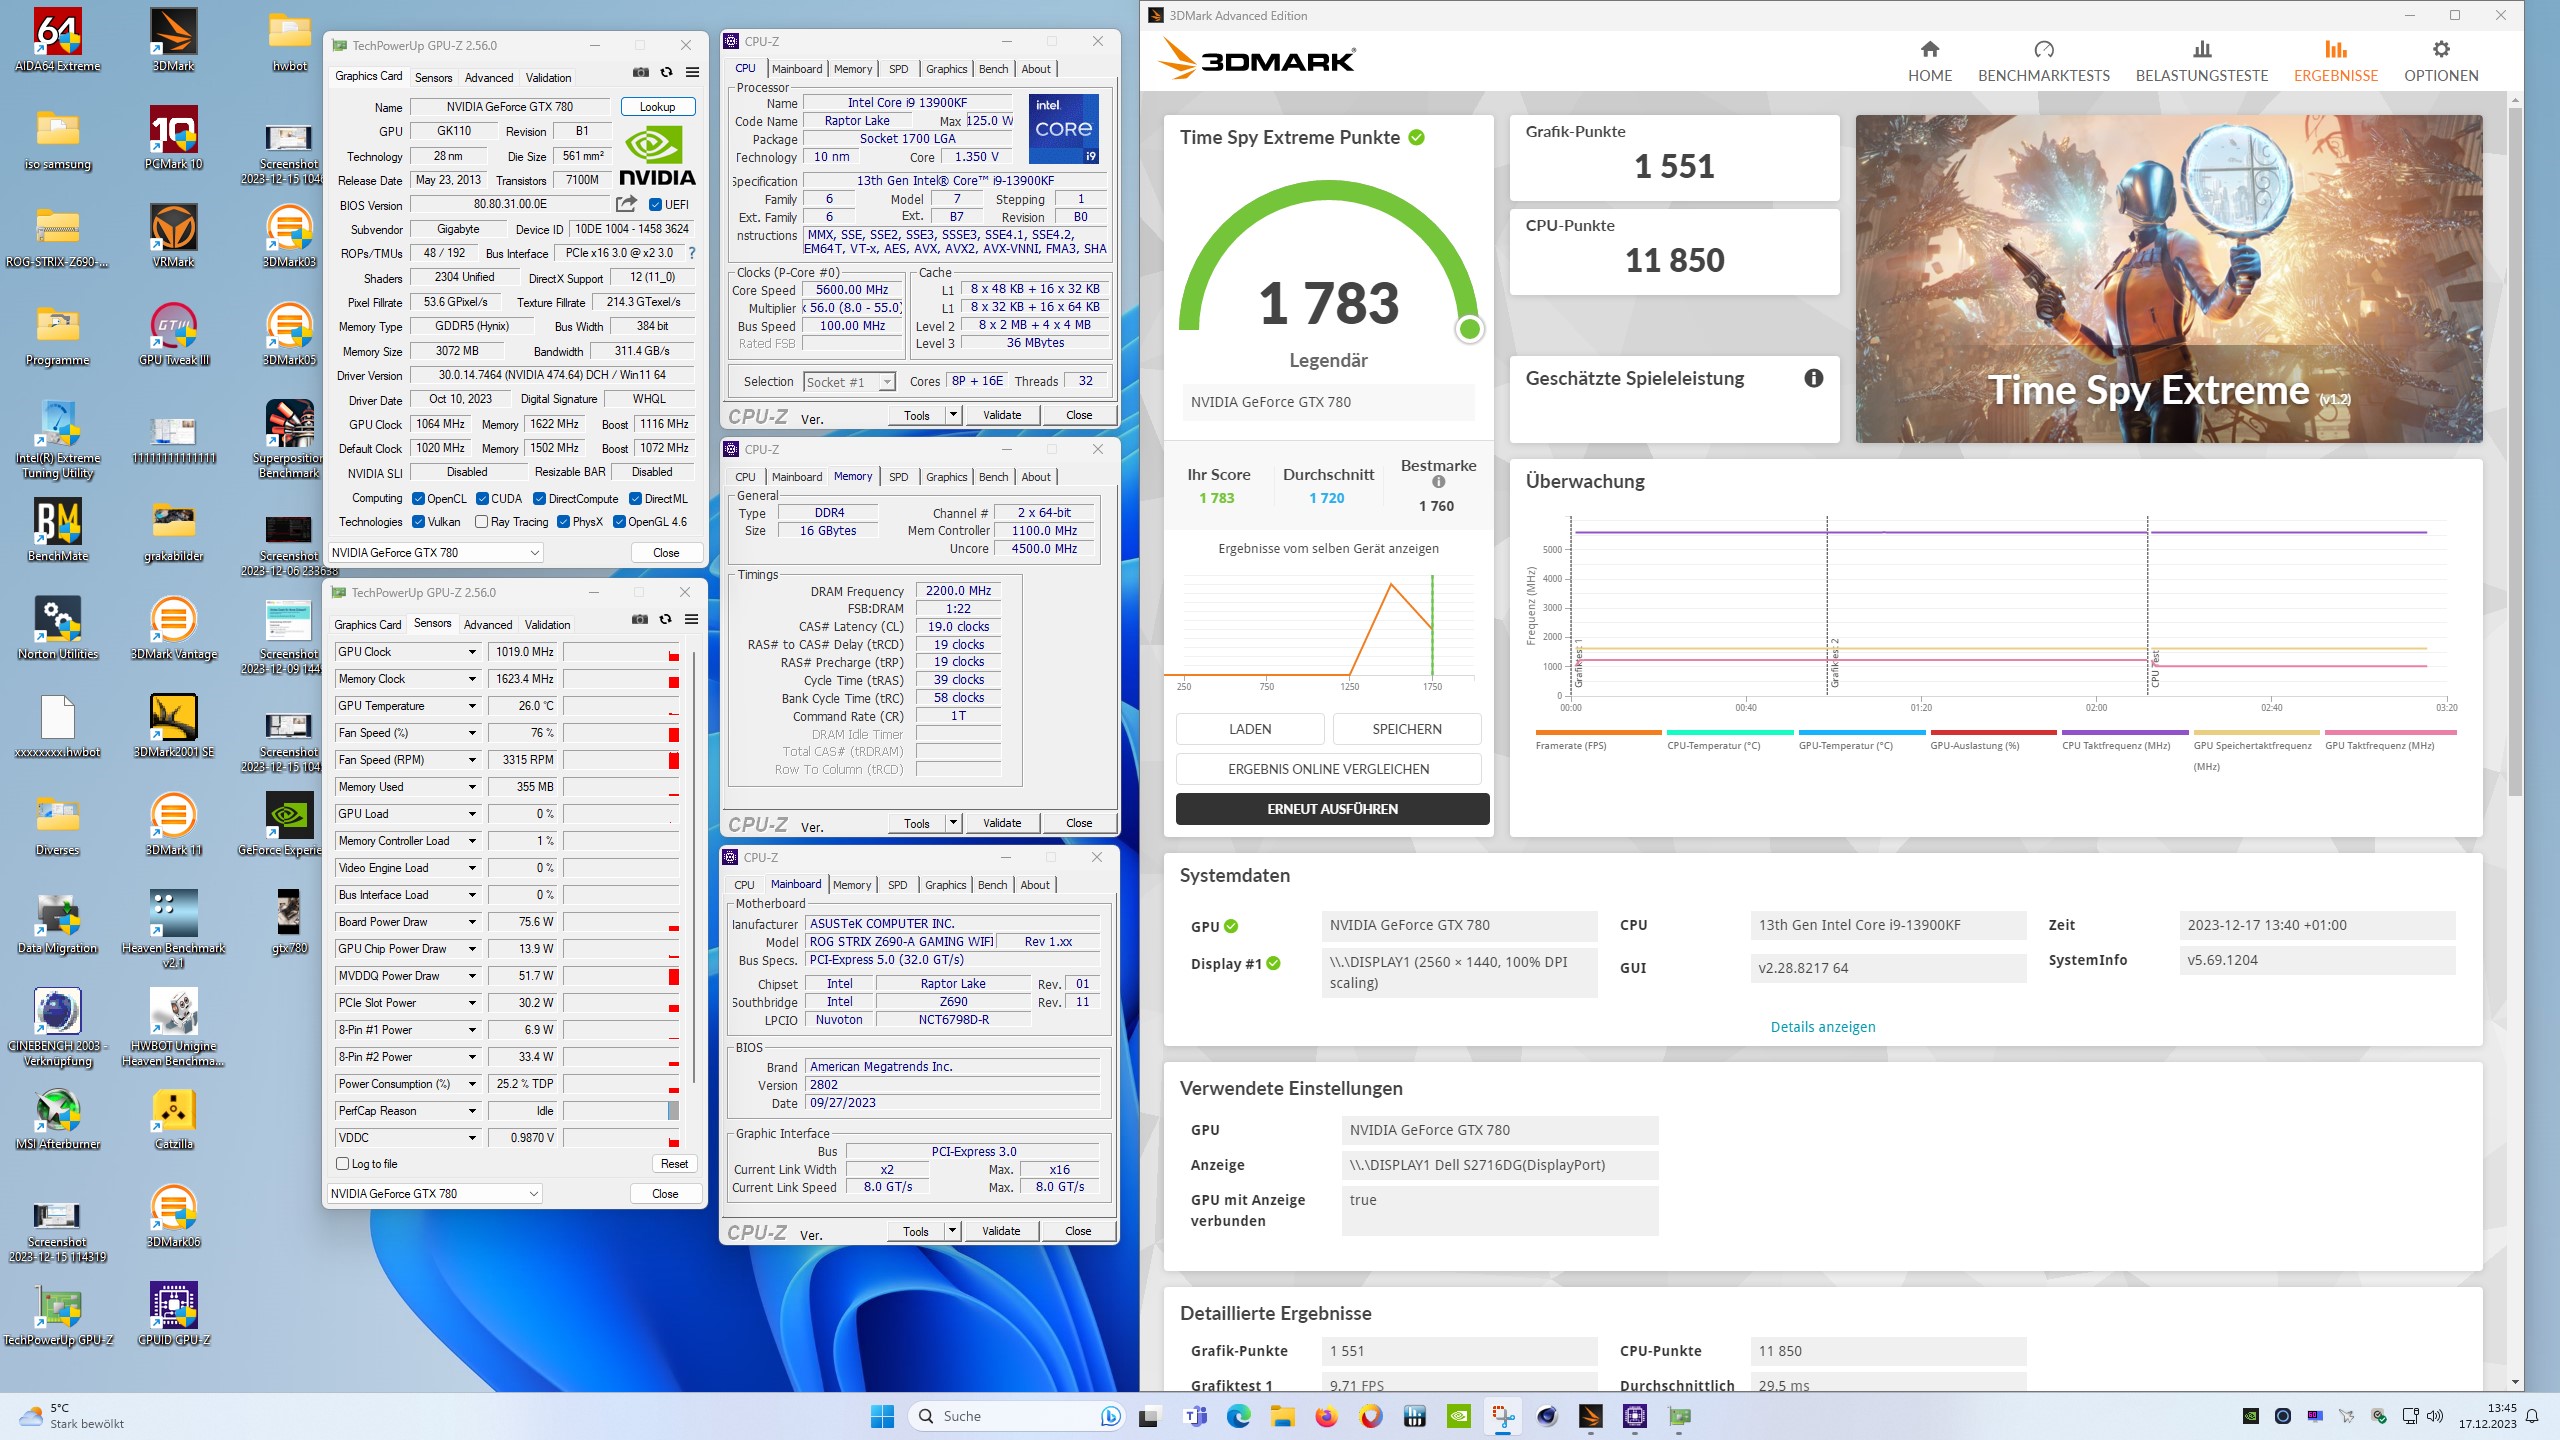
Task: Open PCMark 10 desktop icon
Action: [174, 138]
